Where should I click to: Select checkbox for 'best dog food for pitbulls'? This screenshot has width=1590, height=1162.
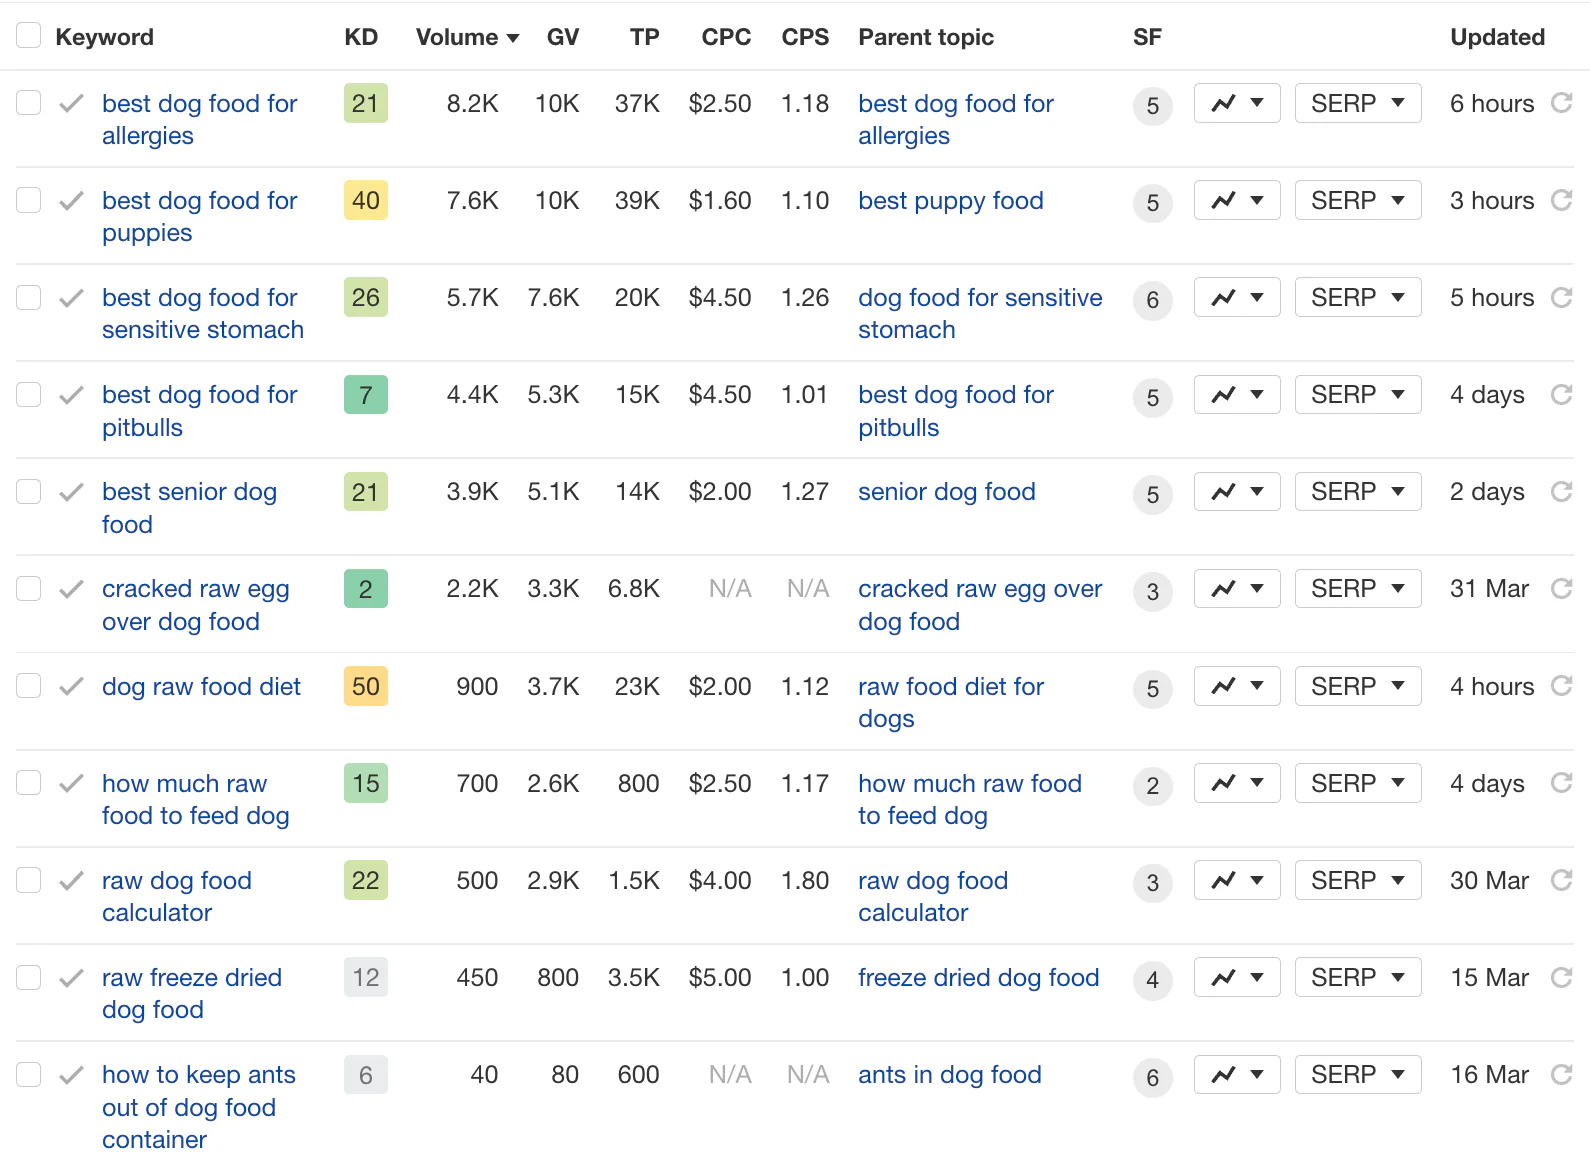(28, 393)
